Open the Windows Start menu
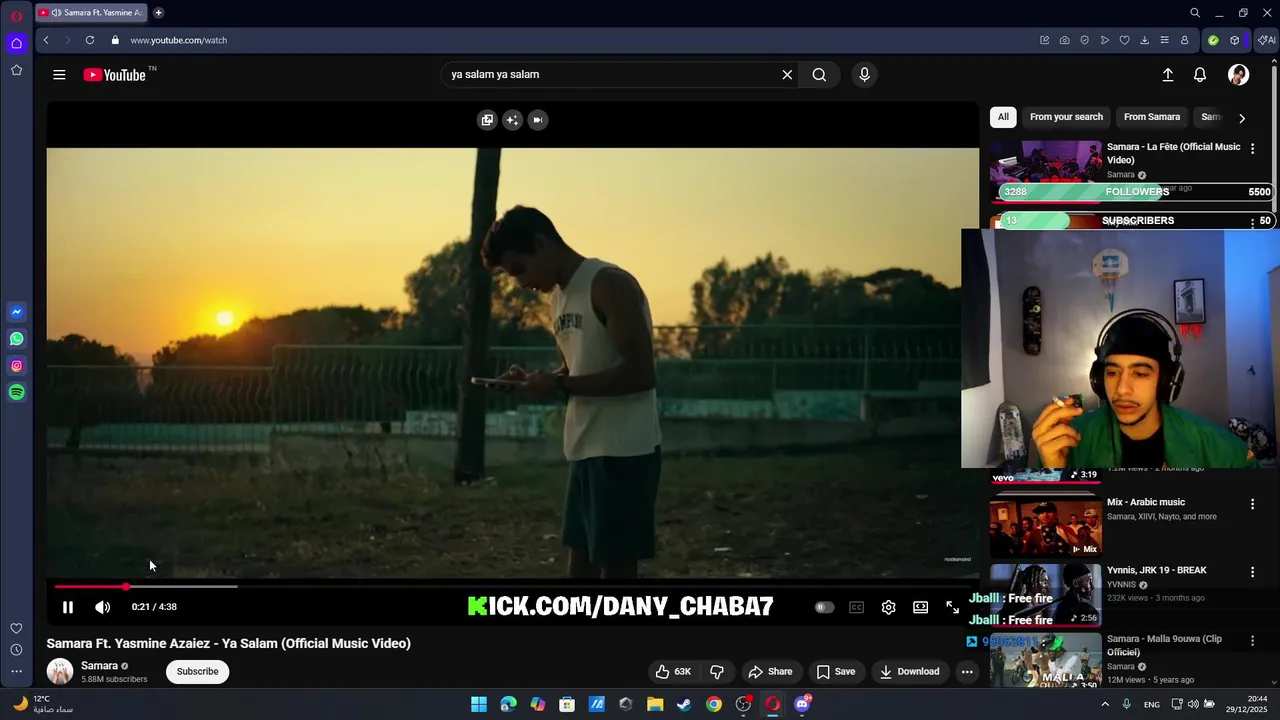 479,704
